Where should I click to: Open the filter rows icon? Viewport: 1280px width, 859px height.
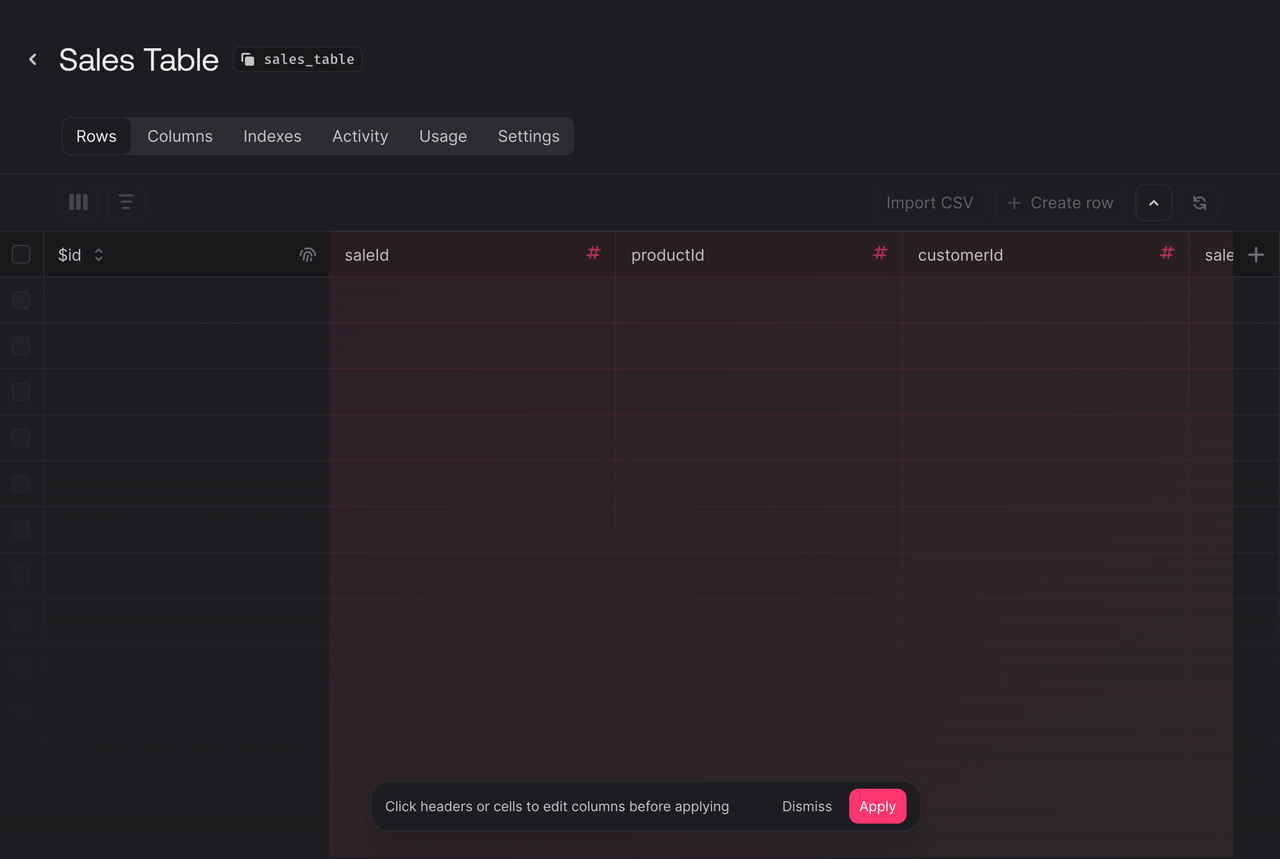click(x=126, y=202)
